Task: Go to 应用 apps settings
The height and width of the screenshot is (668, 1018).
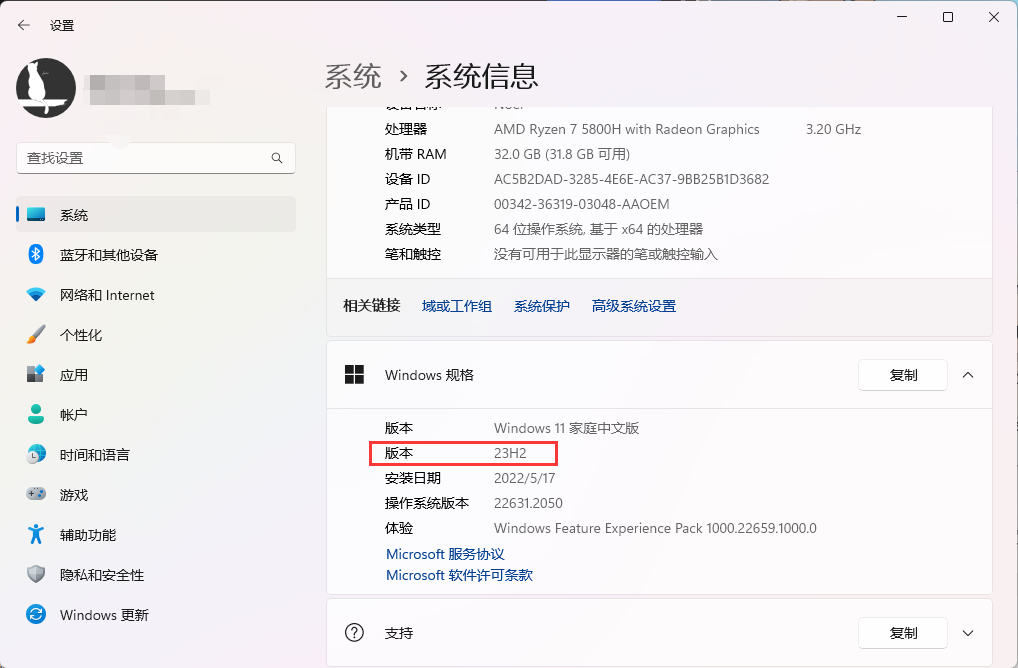Action: click(73, 375)
